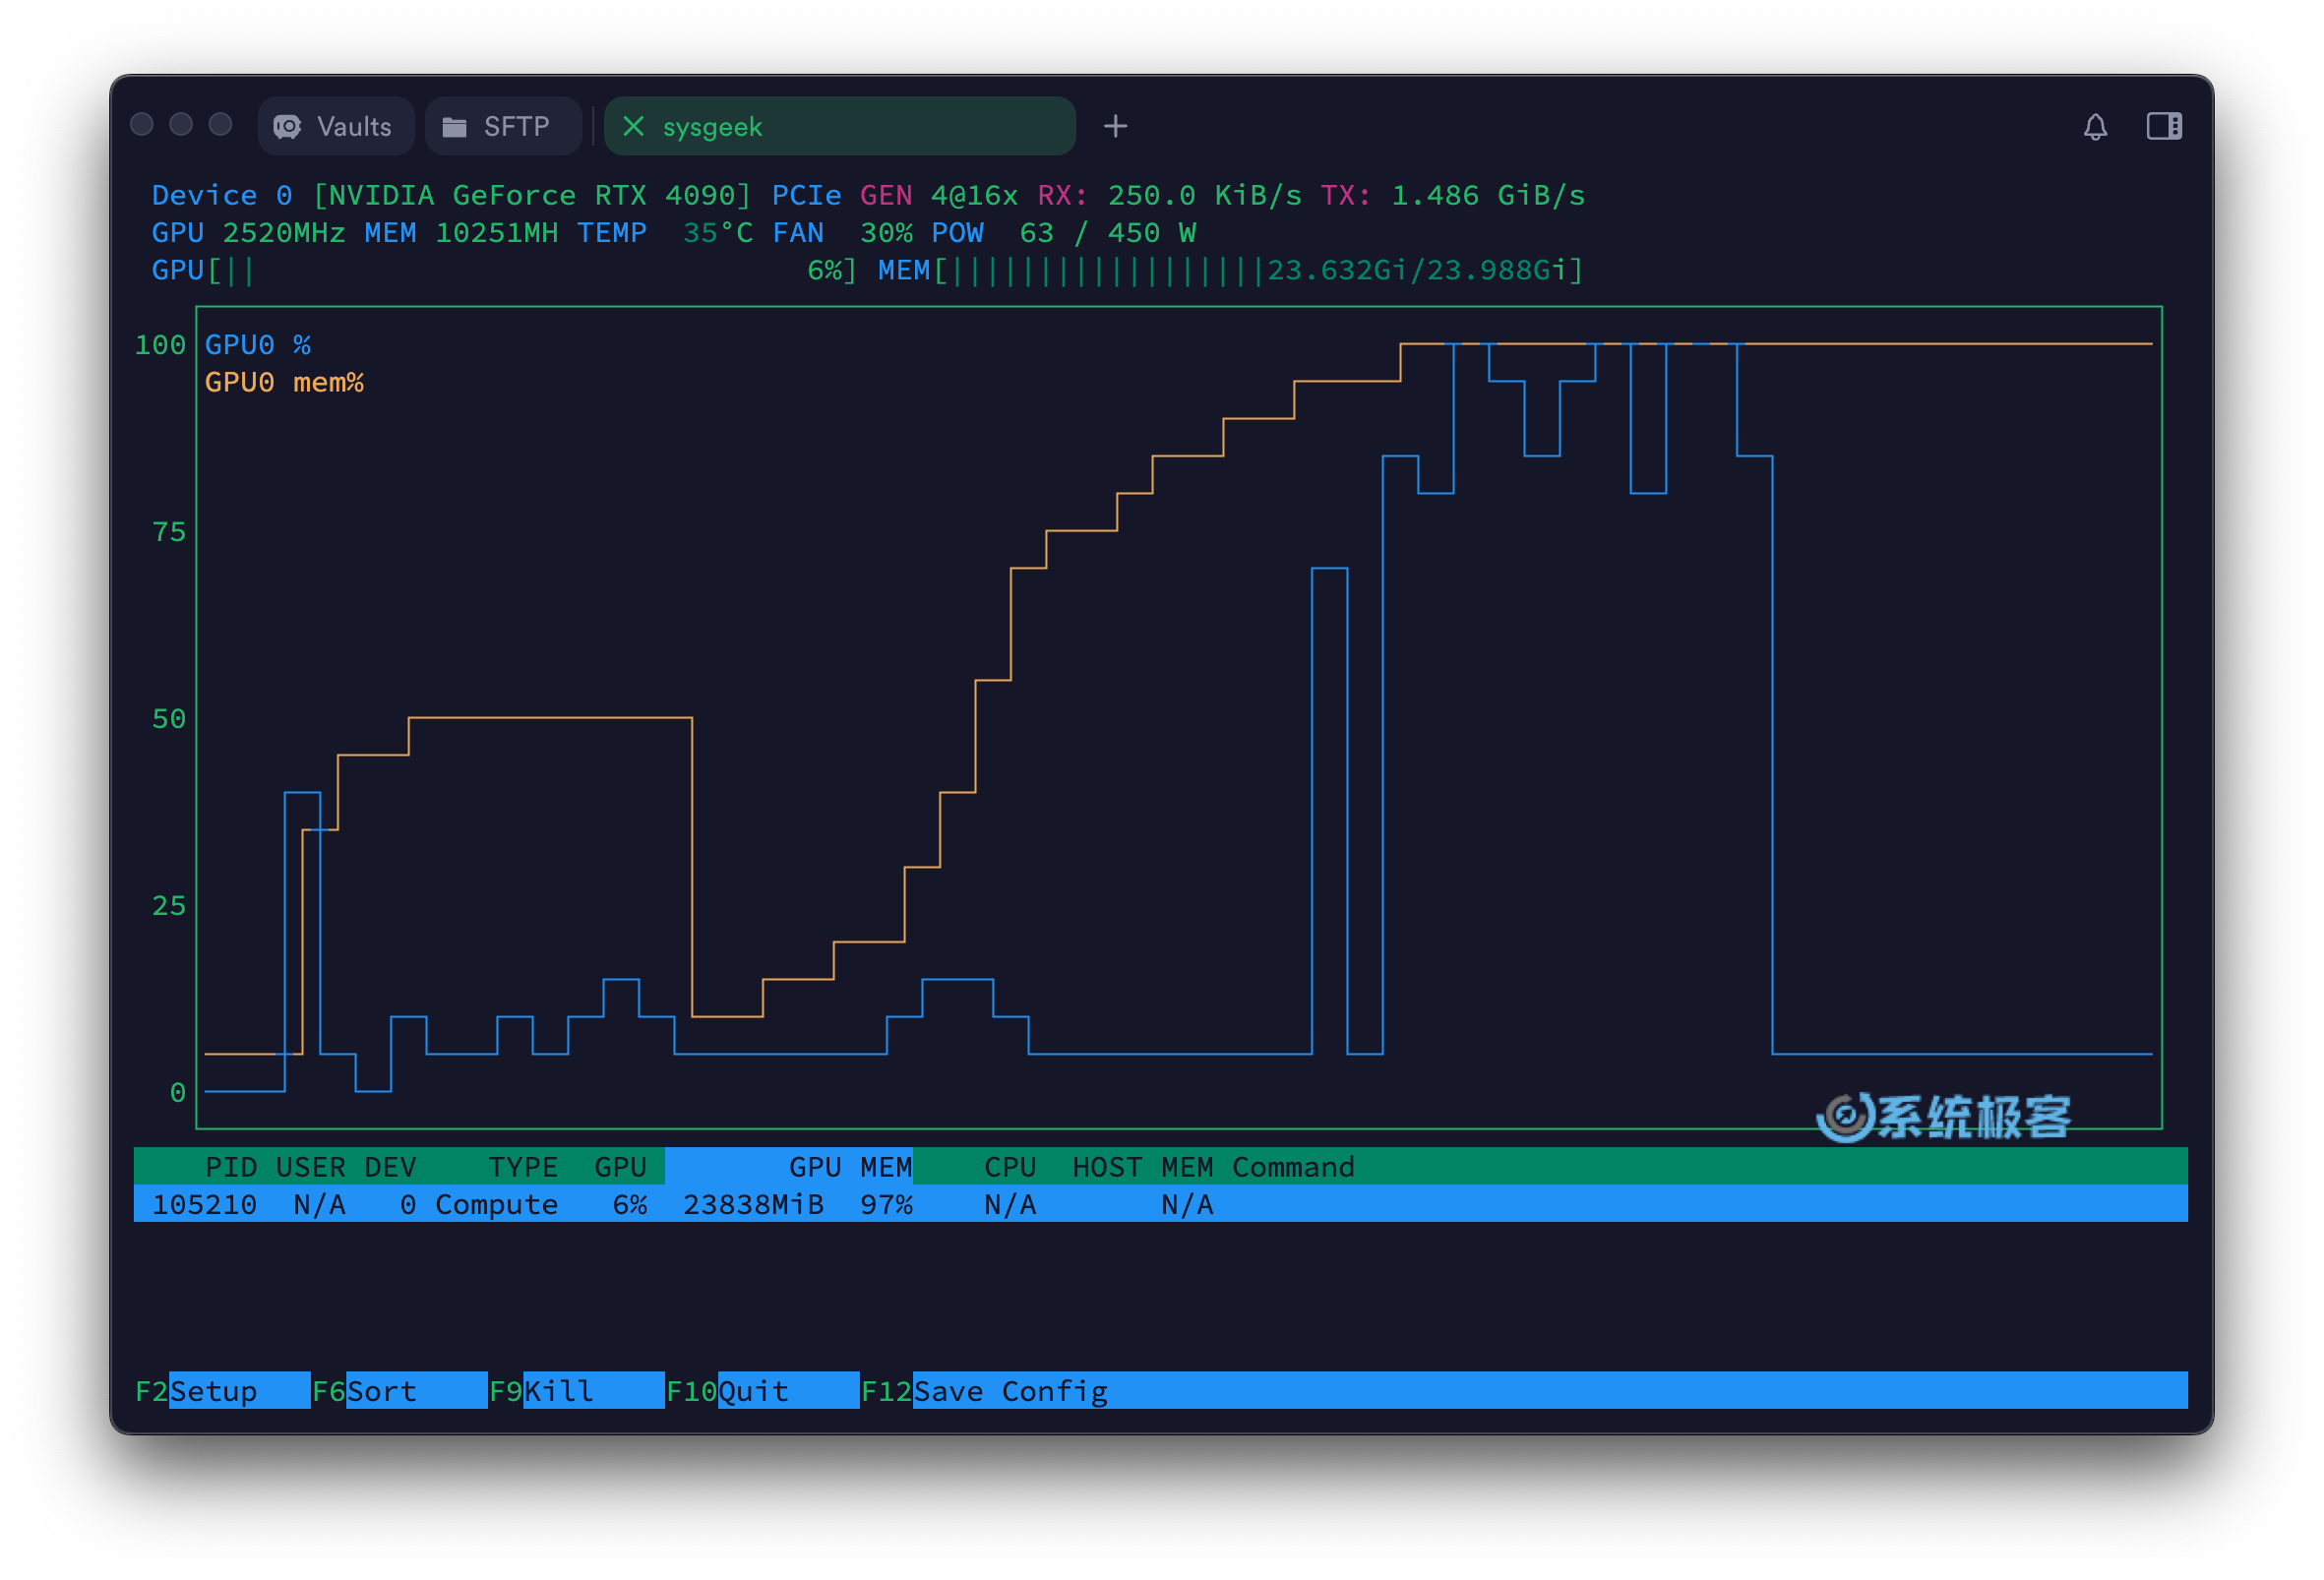Click the POW 63 / 450 W reading
The width and height of the screenshot is (2324, 1580).
tap(1063, 232)
